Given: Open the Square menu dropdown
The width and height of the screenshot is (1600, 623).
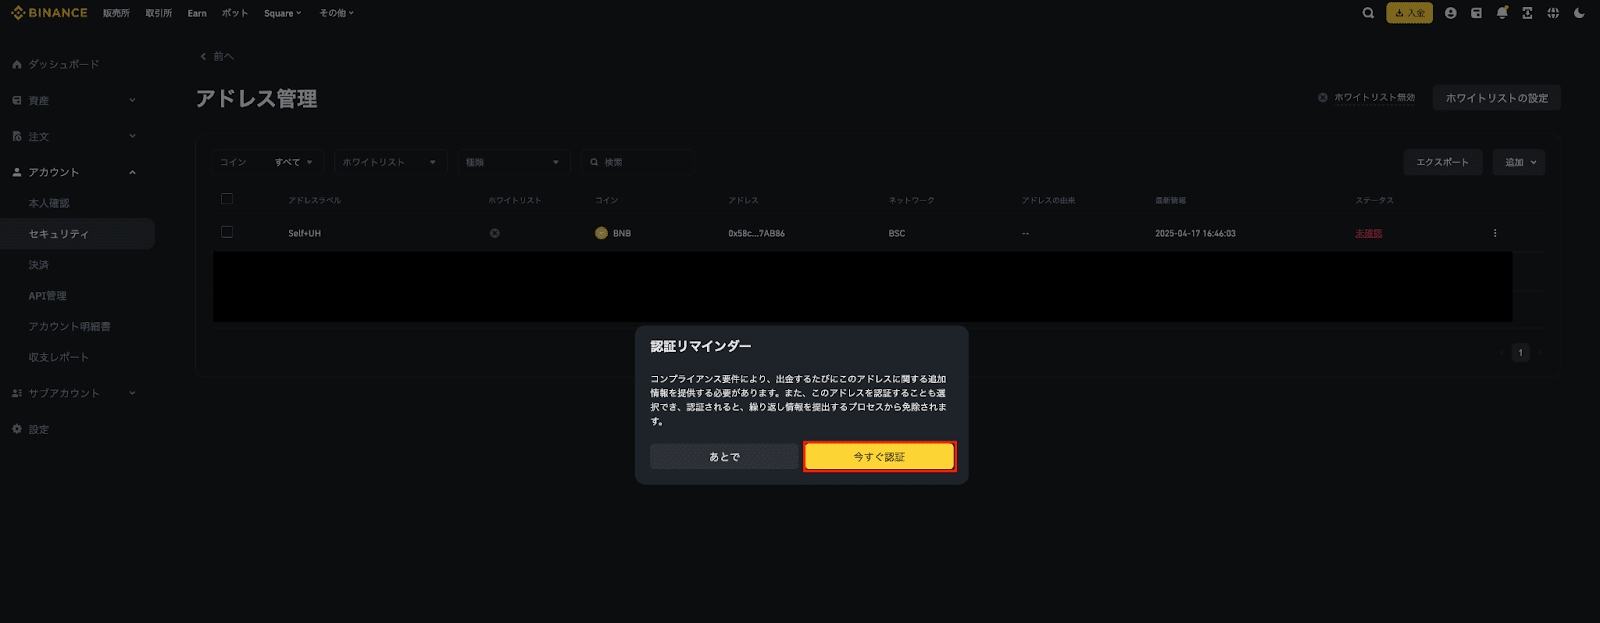Looking at the screenshot, I should point(282,13).
